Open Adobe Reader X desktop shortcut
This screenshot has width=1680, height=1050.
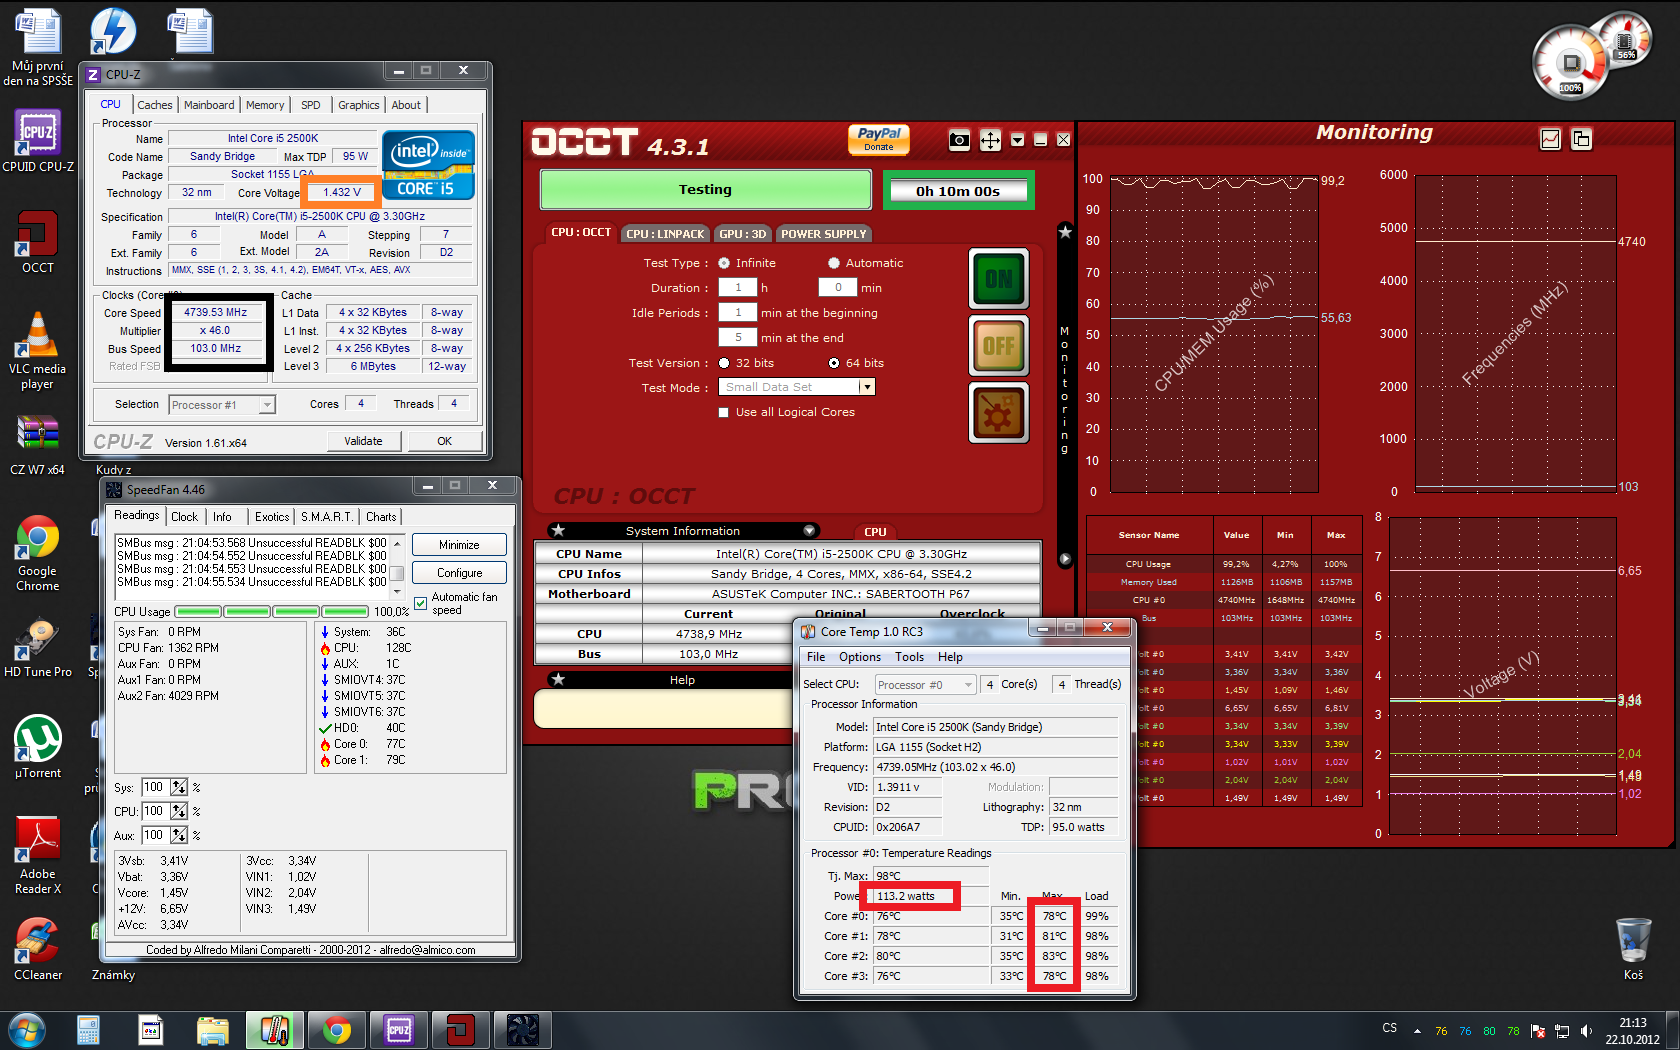click(x=38, y=855)
